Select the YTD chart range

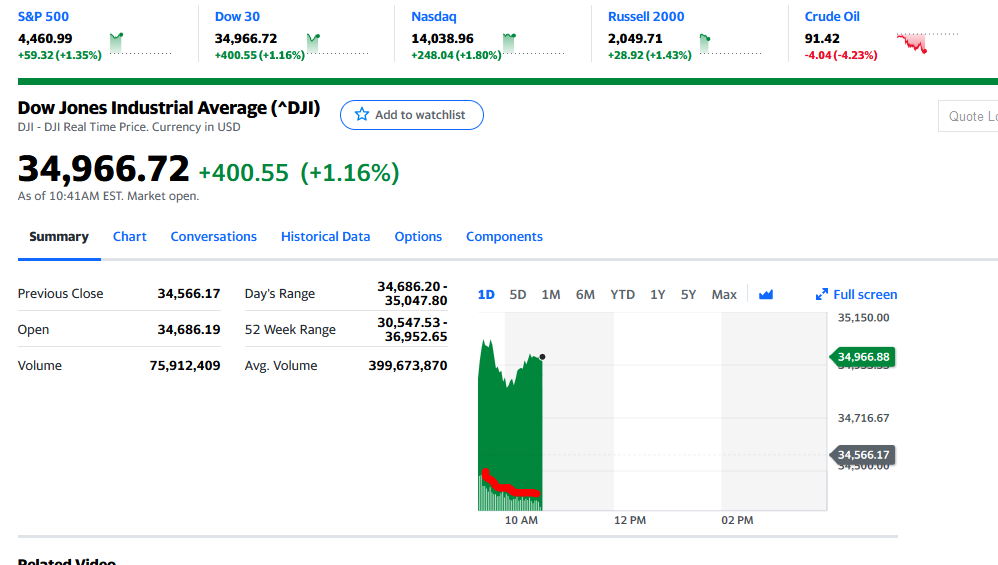(x=622, y=295)
